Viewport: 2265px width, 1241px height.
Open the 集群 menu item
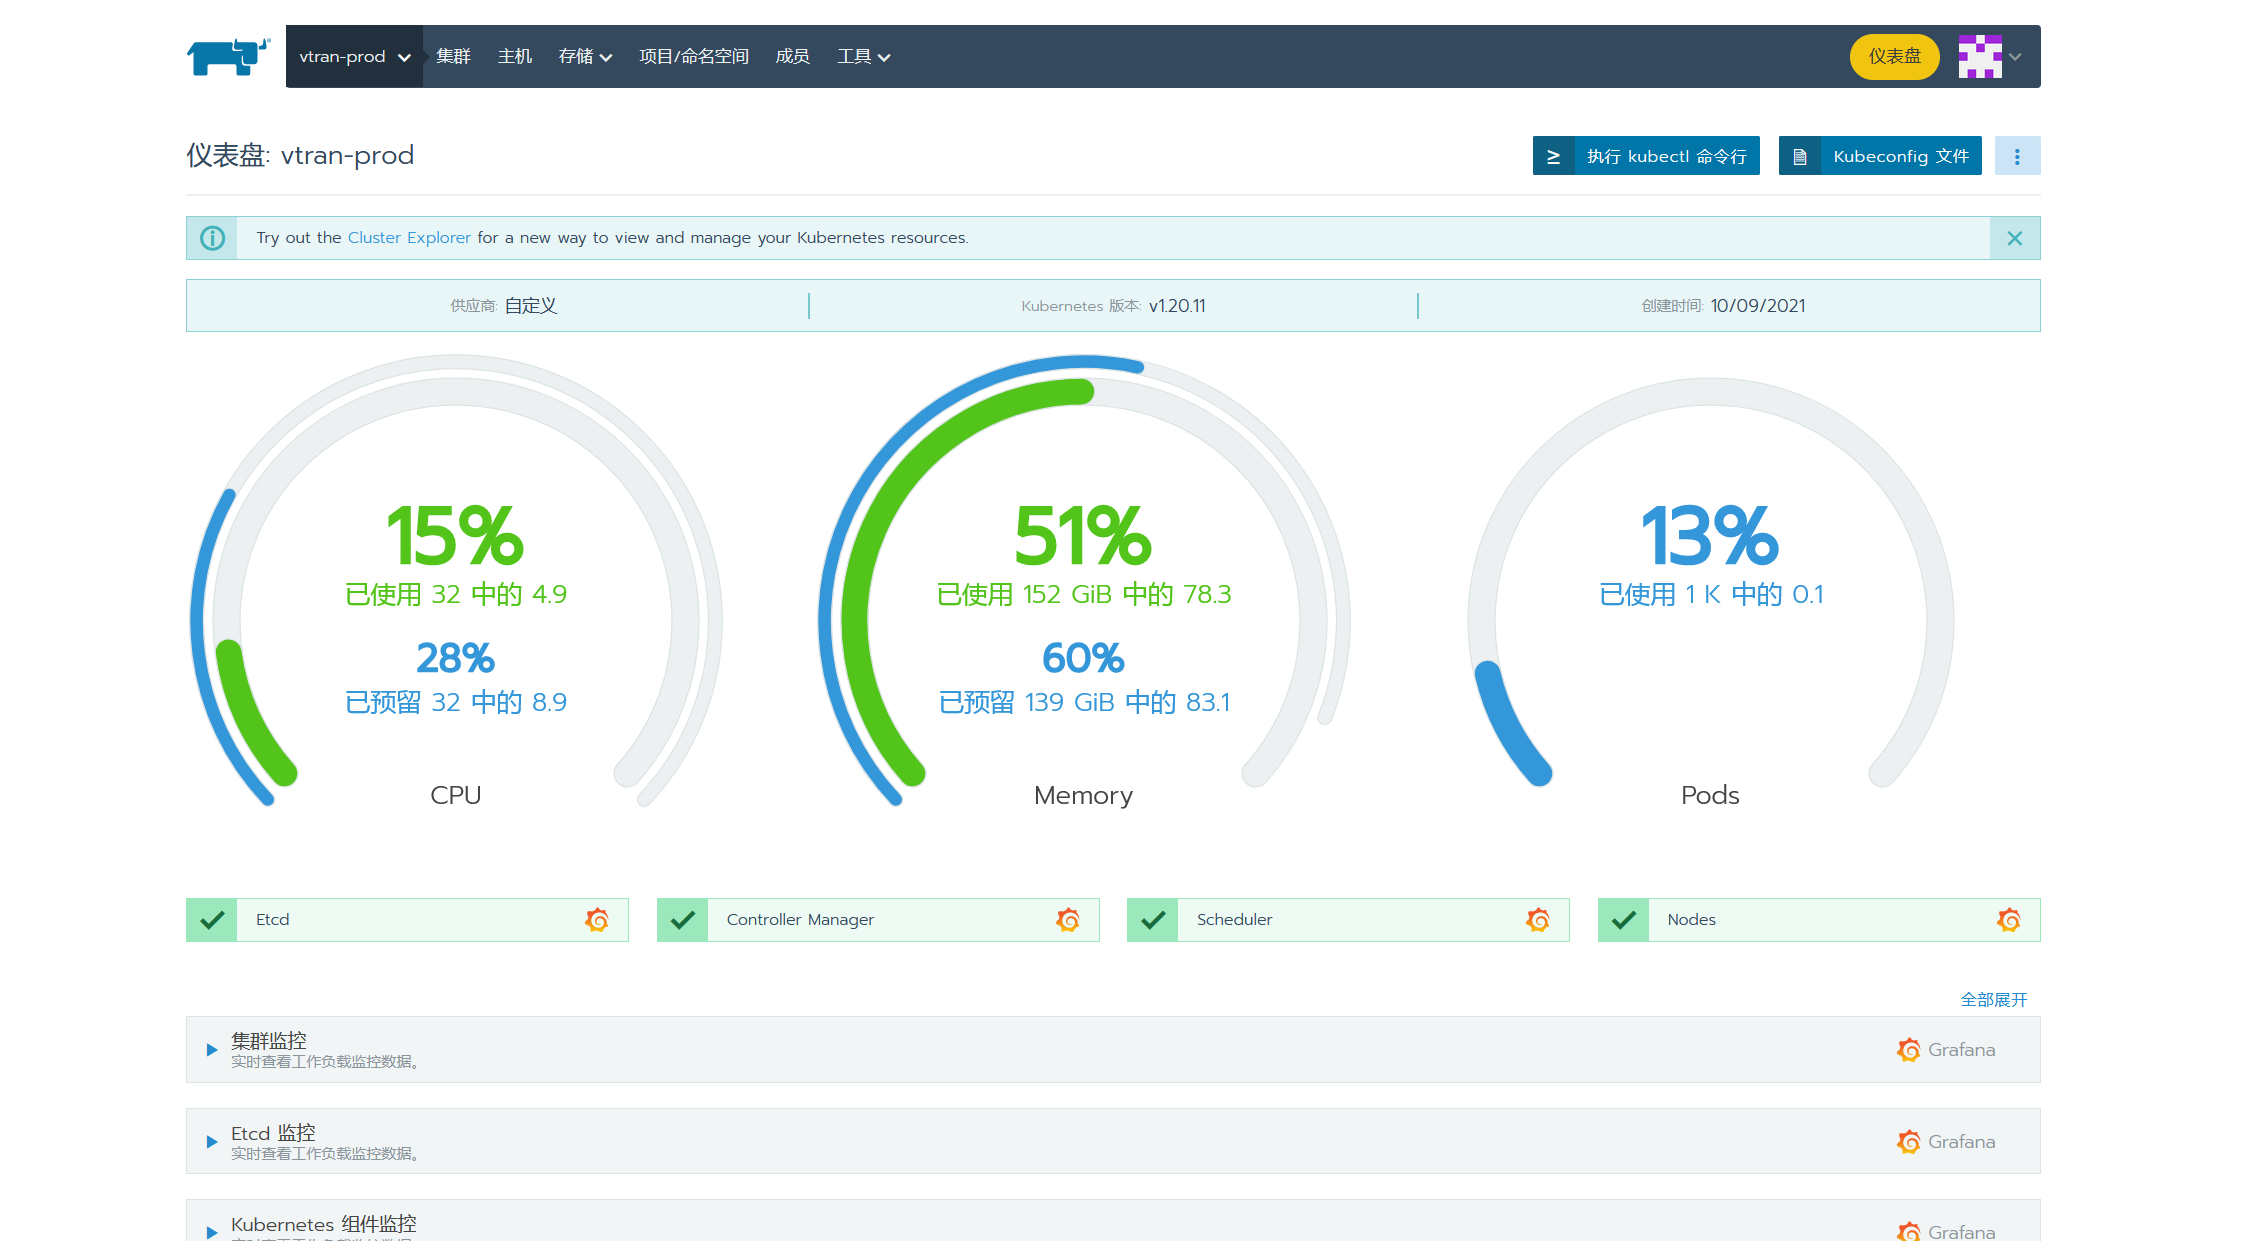(453, 57)
